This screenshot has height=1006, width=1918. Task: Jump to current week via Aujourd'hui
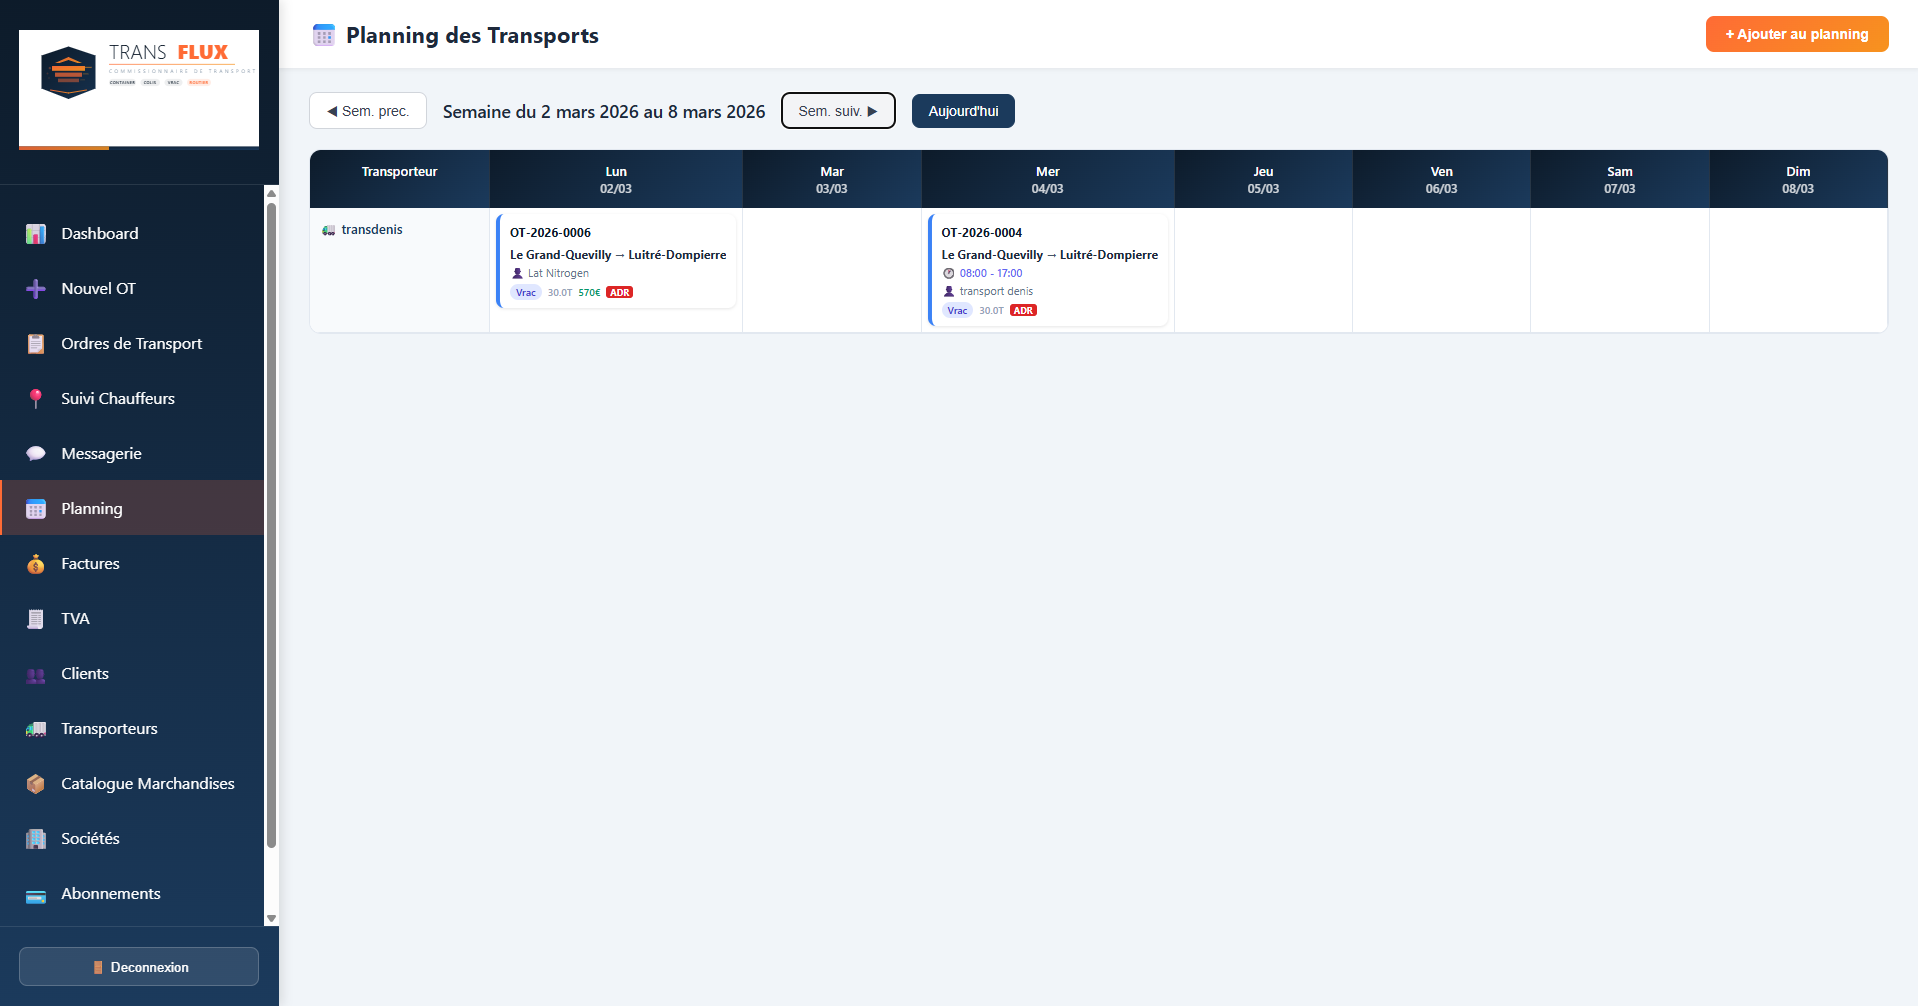coord(962,110)
